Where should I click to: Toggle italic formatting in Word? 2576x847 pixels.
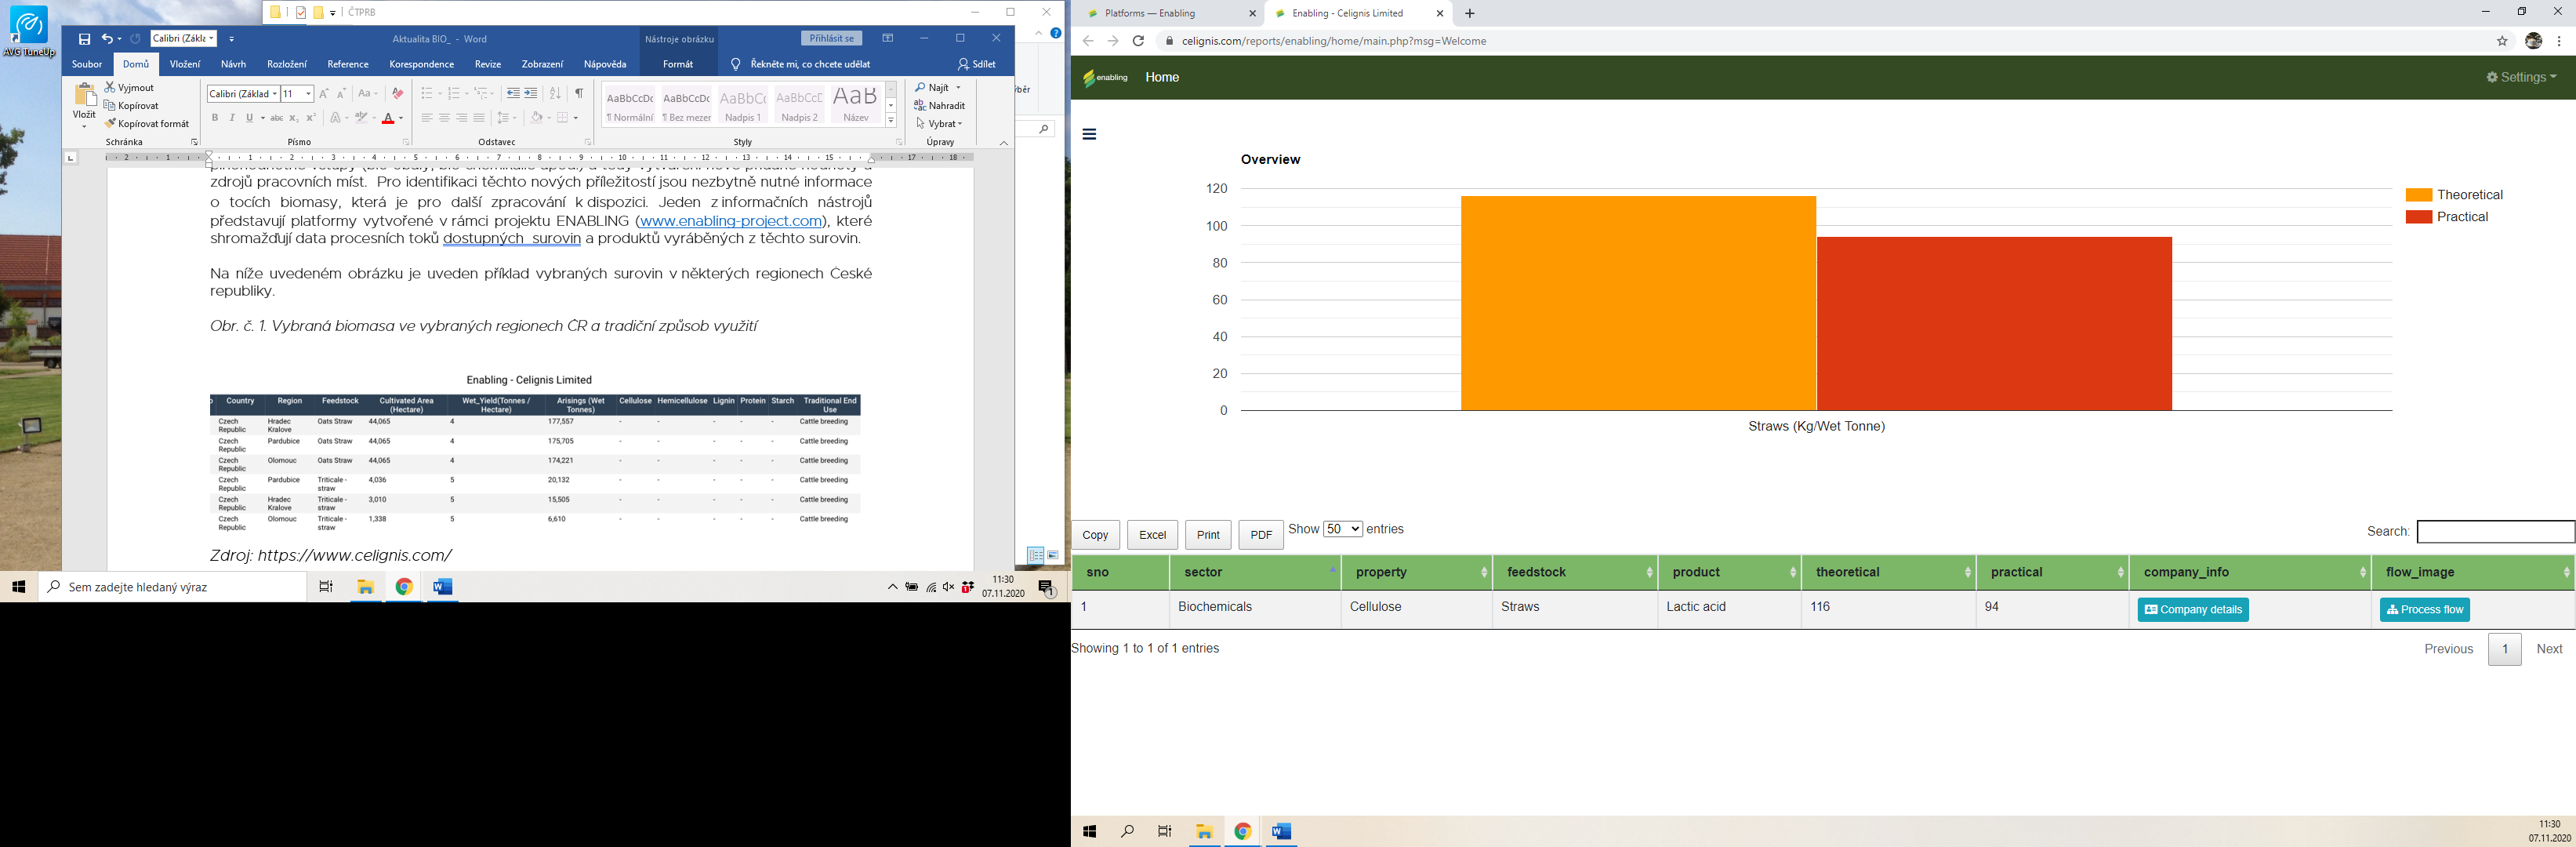click(232, 118)
